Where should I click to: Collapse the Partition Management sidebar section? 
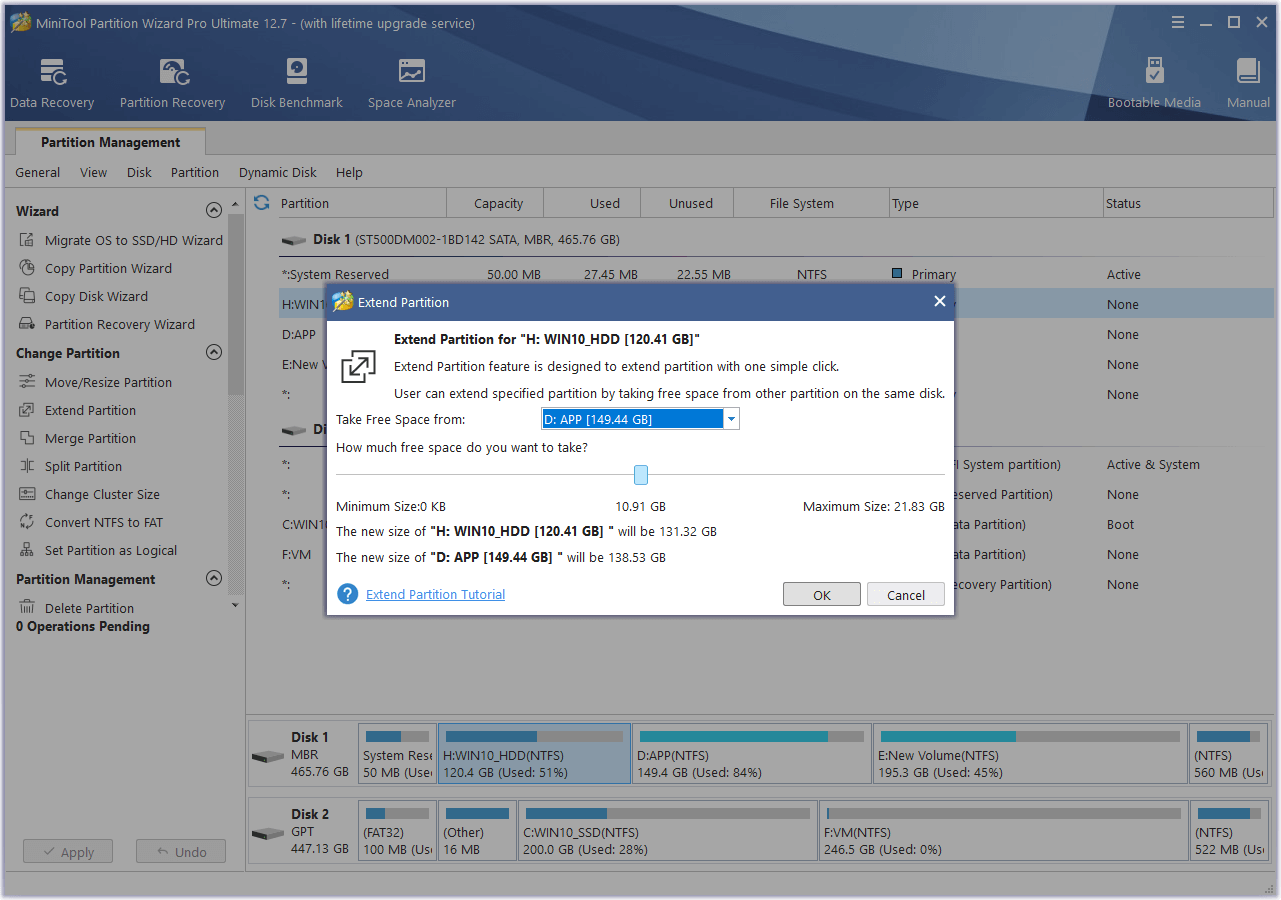point(213,579)
